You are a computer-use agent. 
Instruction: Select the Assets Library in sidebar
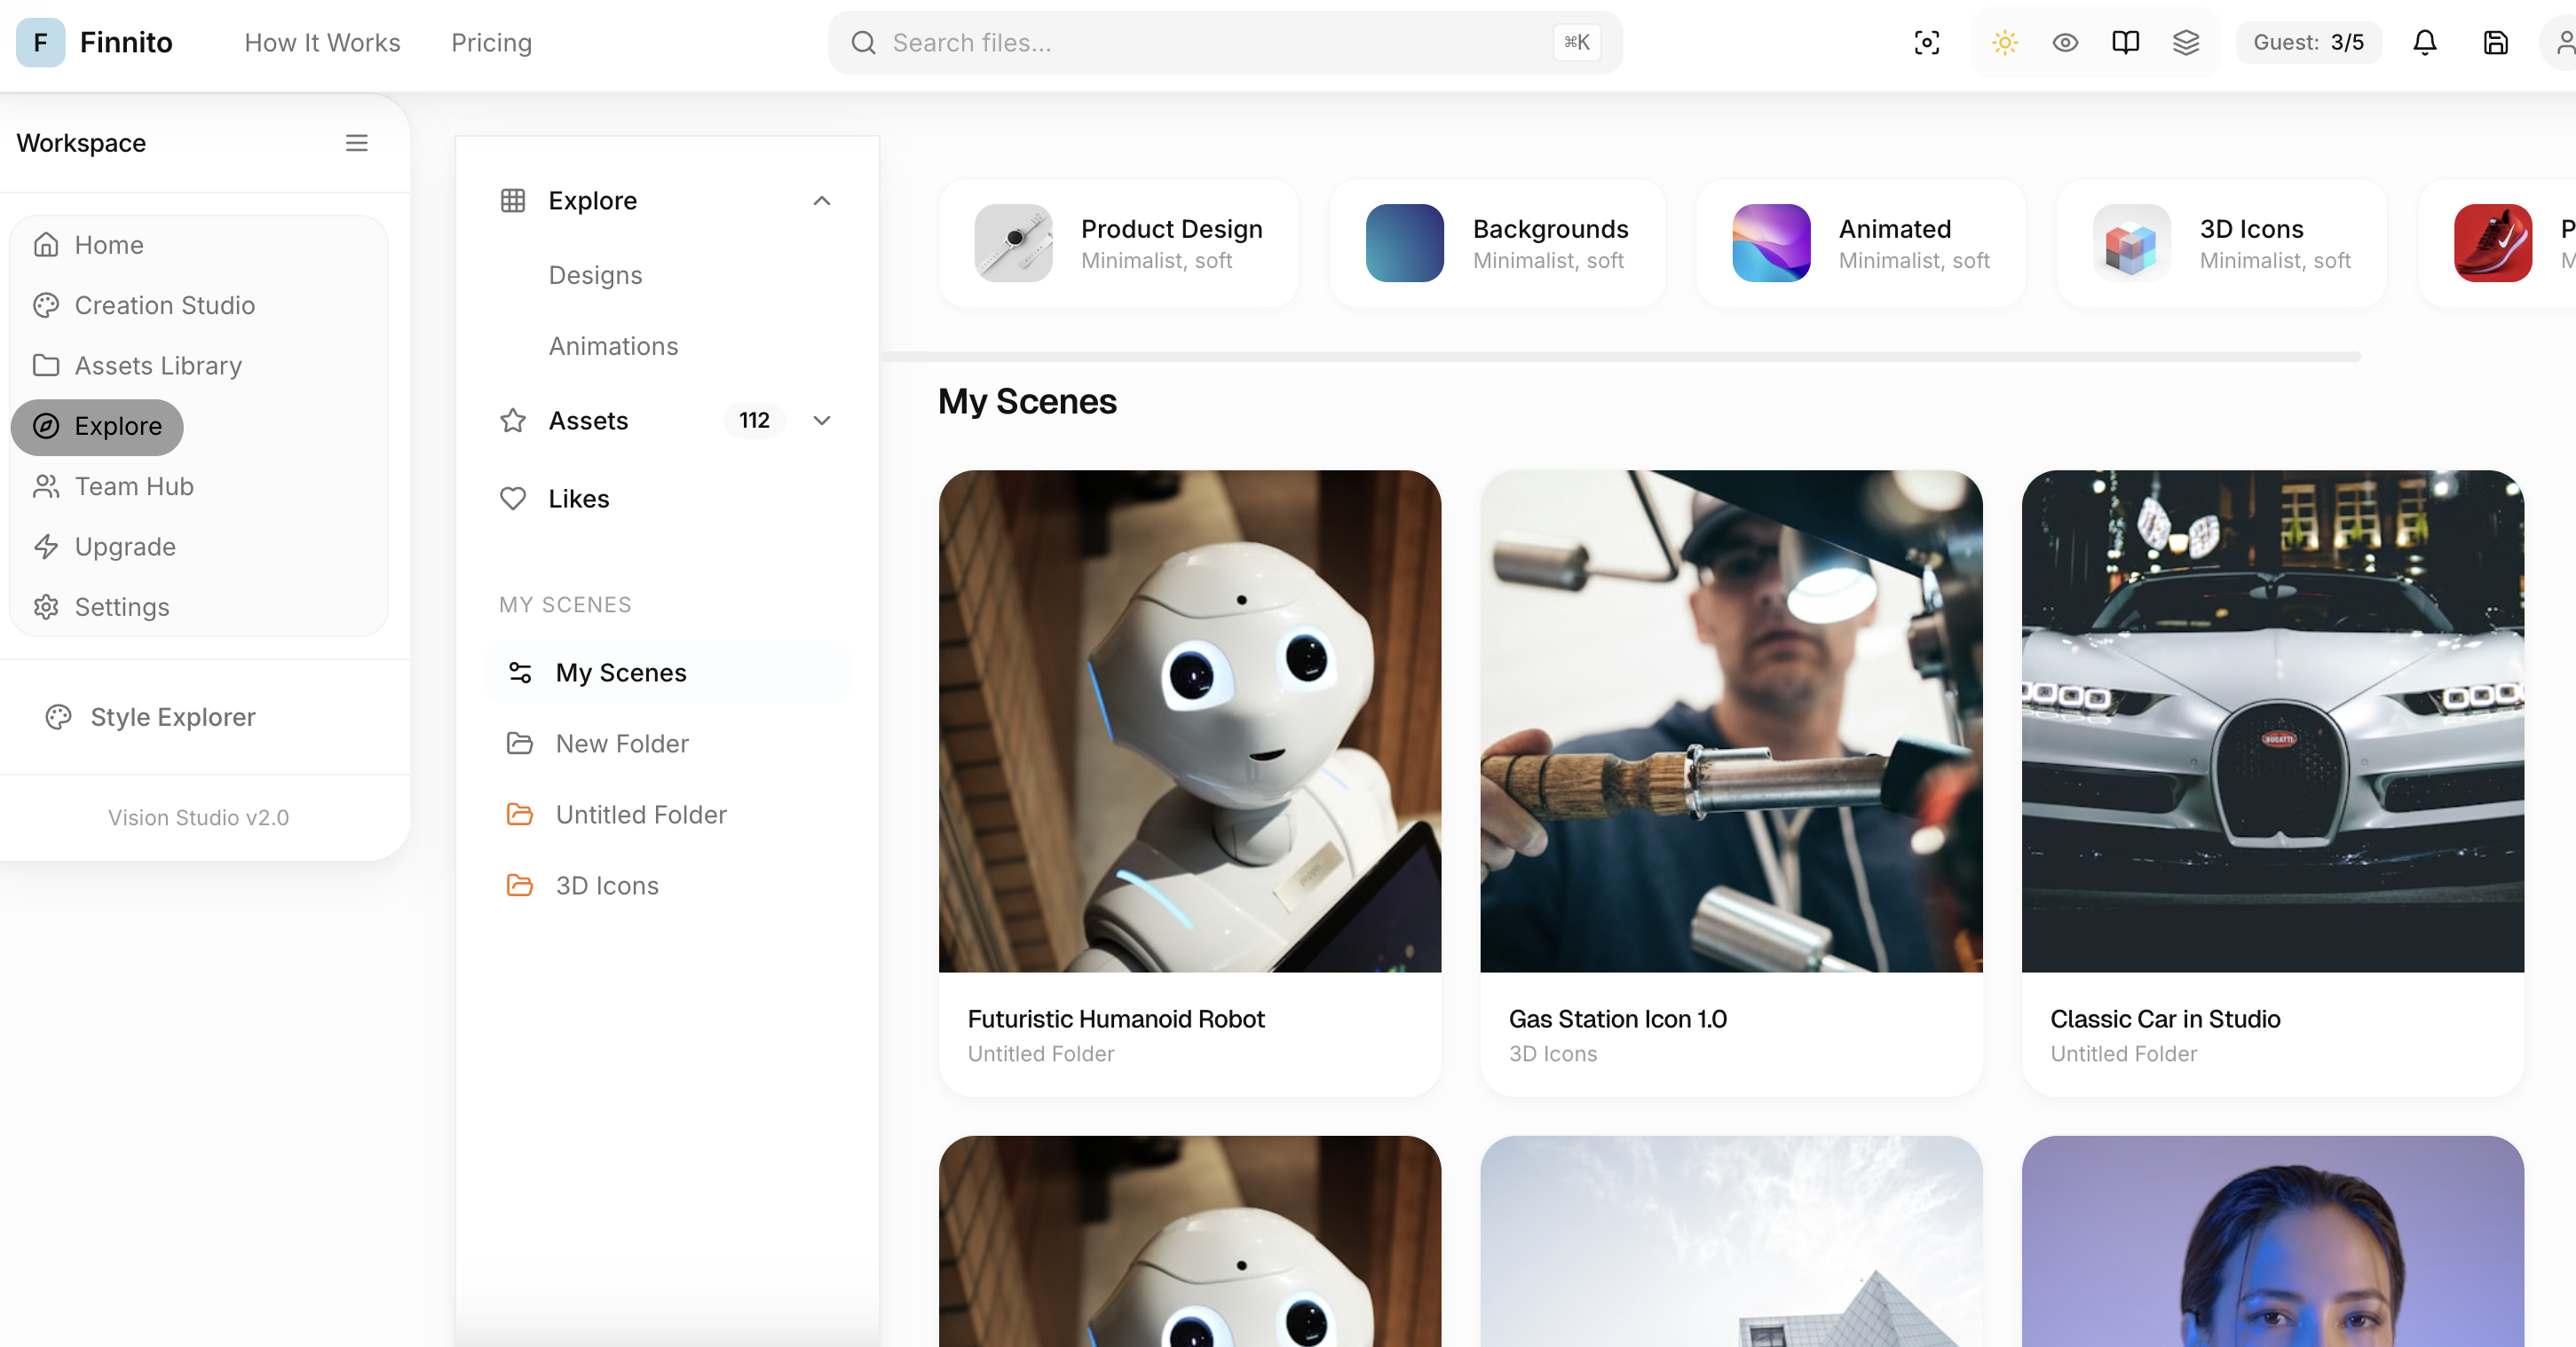click(x=158, y=365)
